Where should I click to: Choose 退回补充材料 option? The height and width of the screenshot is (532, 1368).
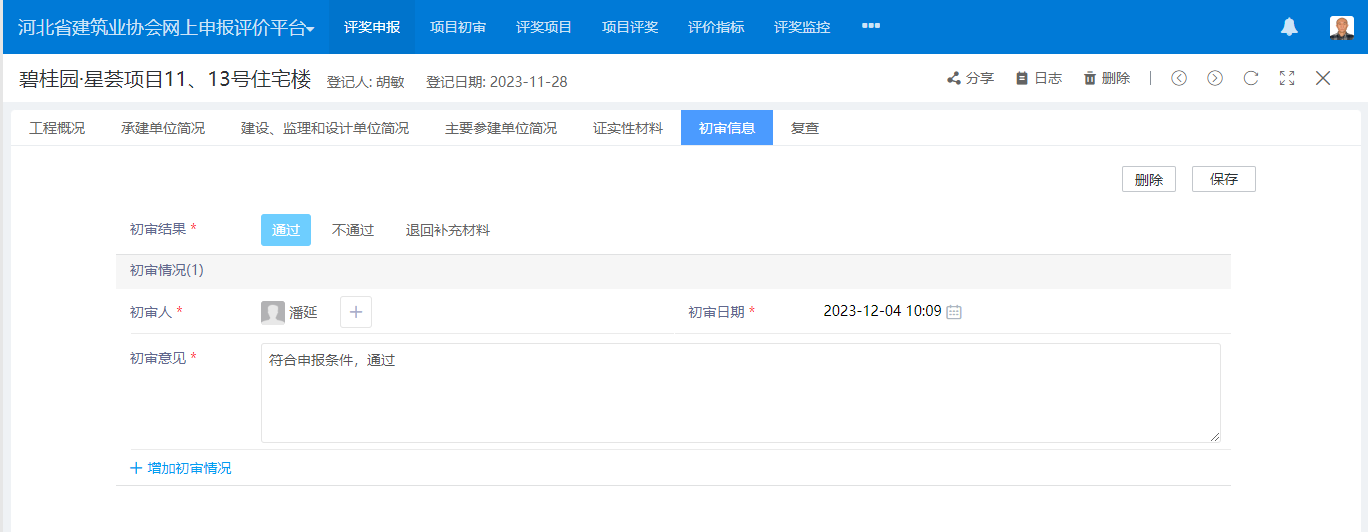click(448, 230)
